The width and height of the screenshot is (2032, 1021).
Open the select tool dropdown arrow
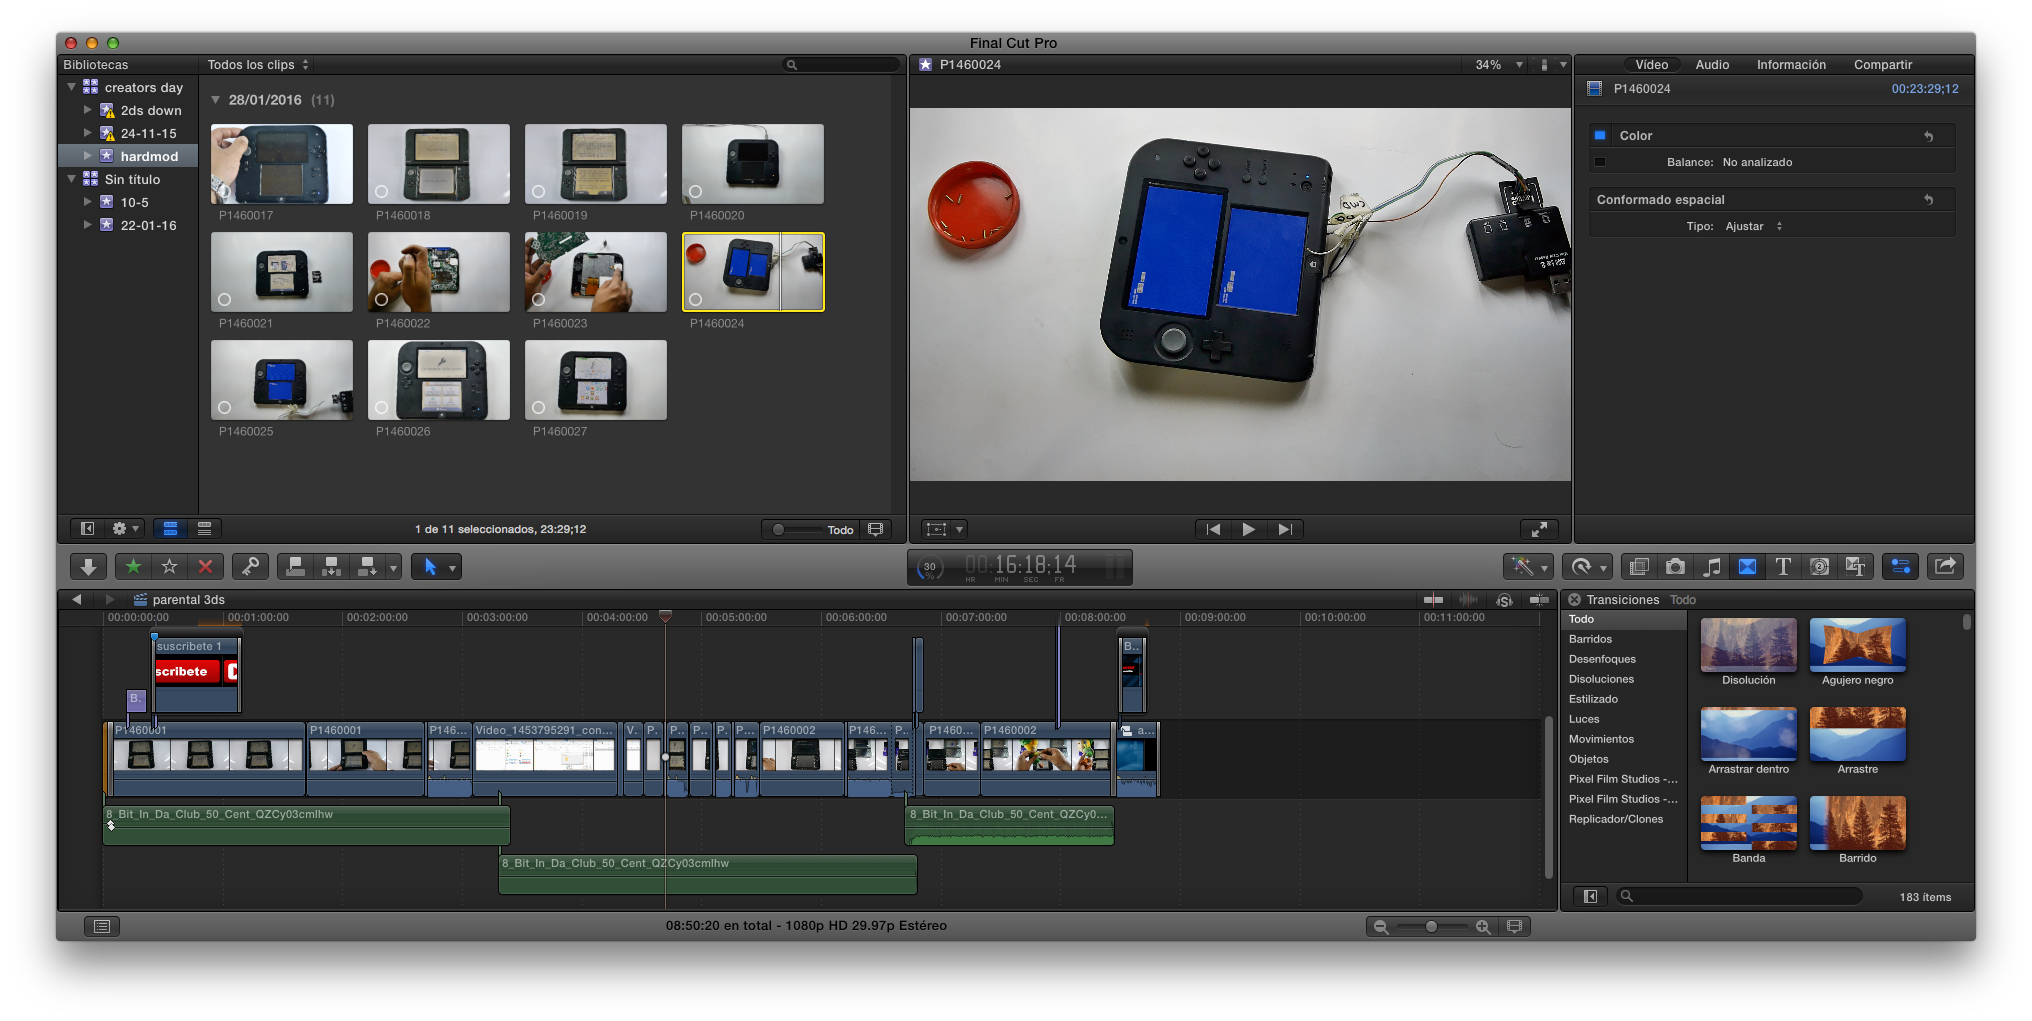coord(453,568)
